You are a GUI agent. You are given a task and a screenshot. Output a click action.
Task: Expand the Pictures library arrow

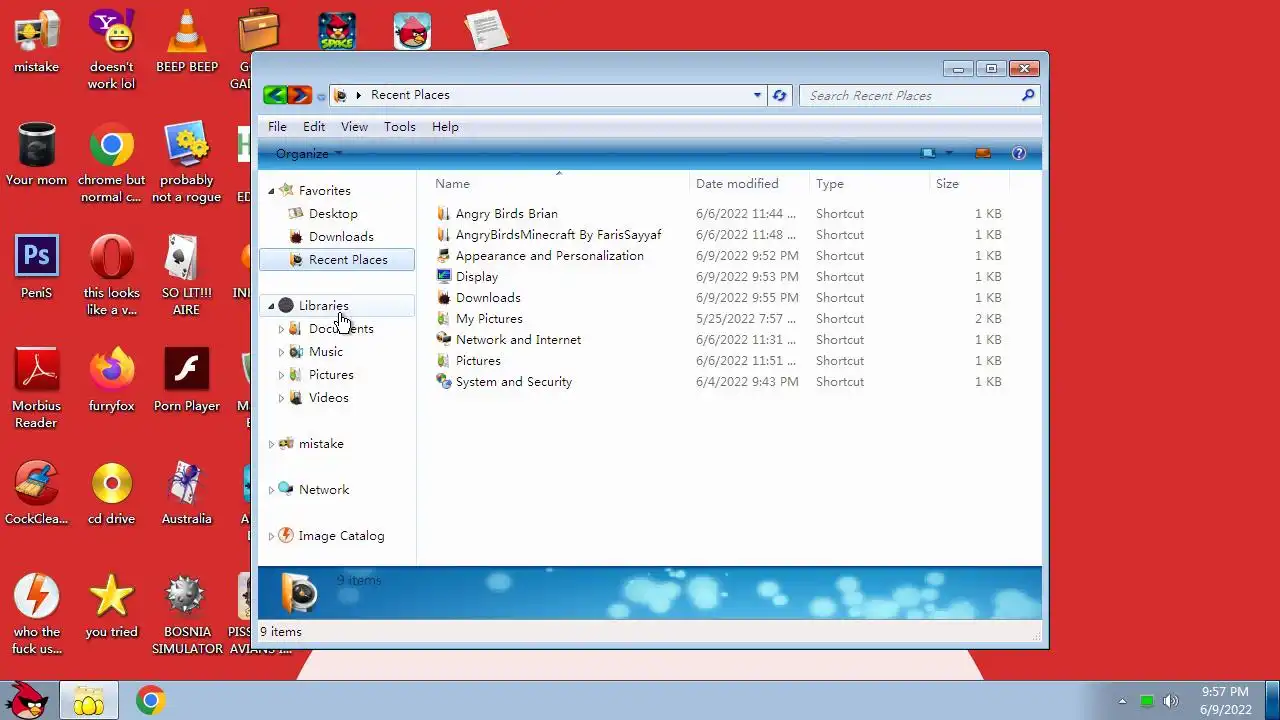(x=281, y=375)
